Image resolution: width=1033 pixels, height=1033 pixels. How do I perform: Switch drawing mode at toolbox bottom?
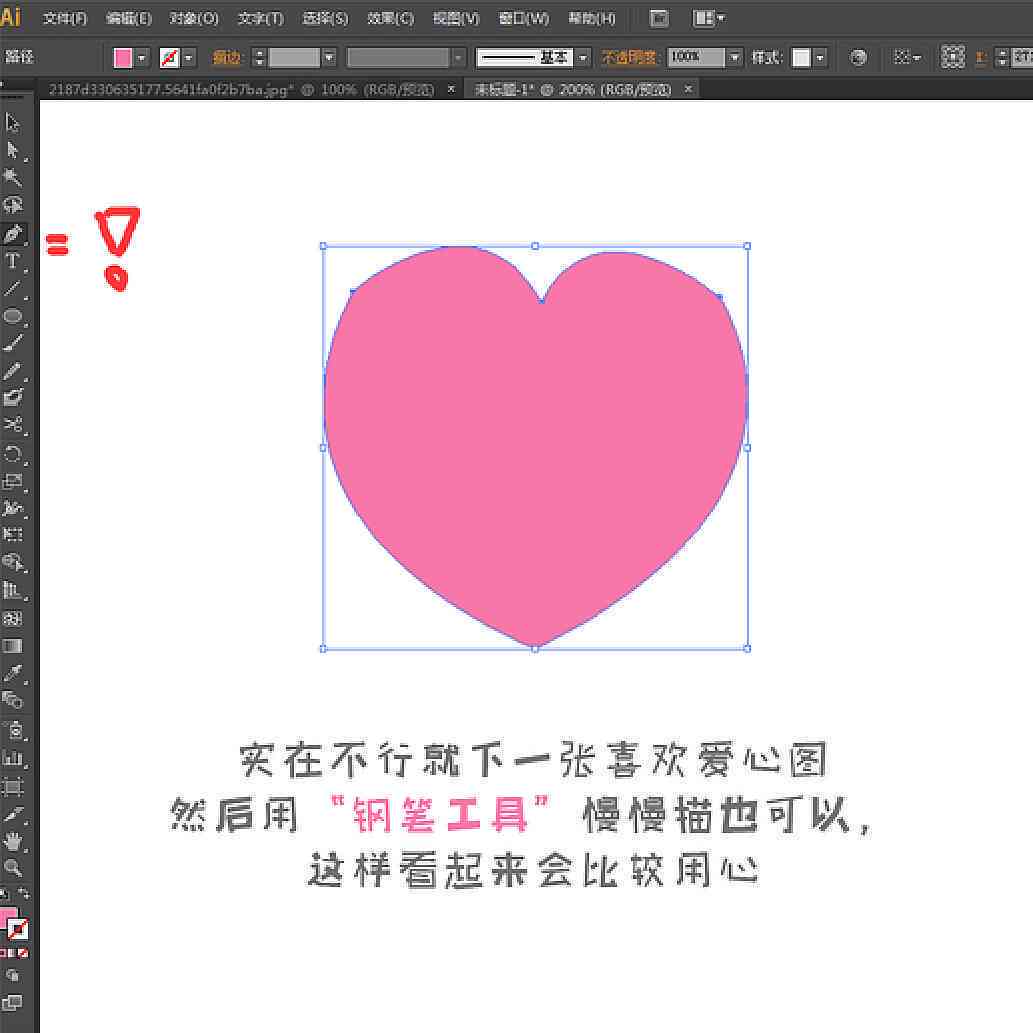[12, 976]
